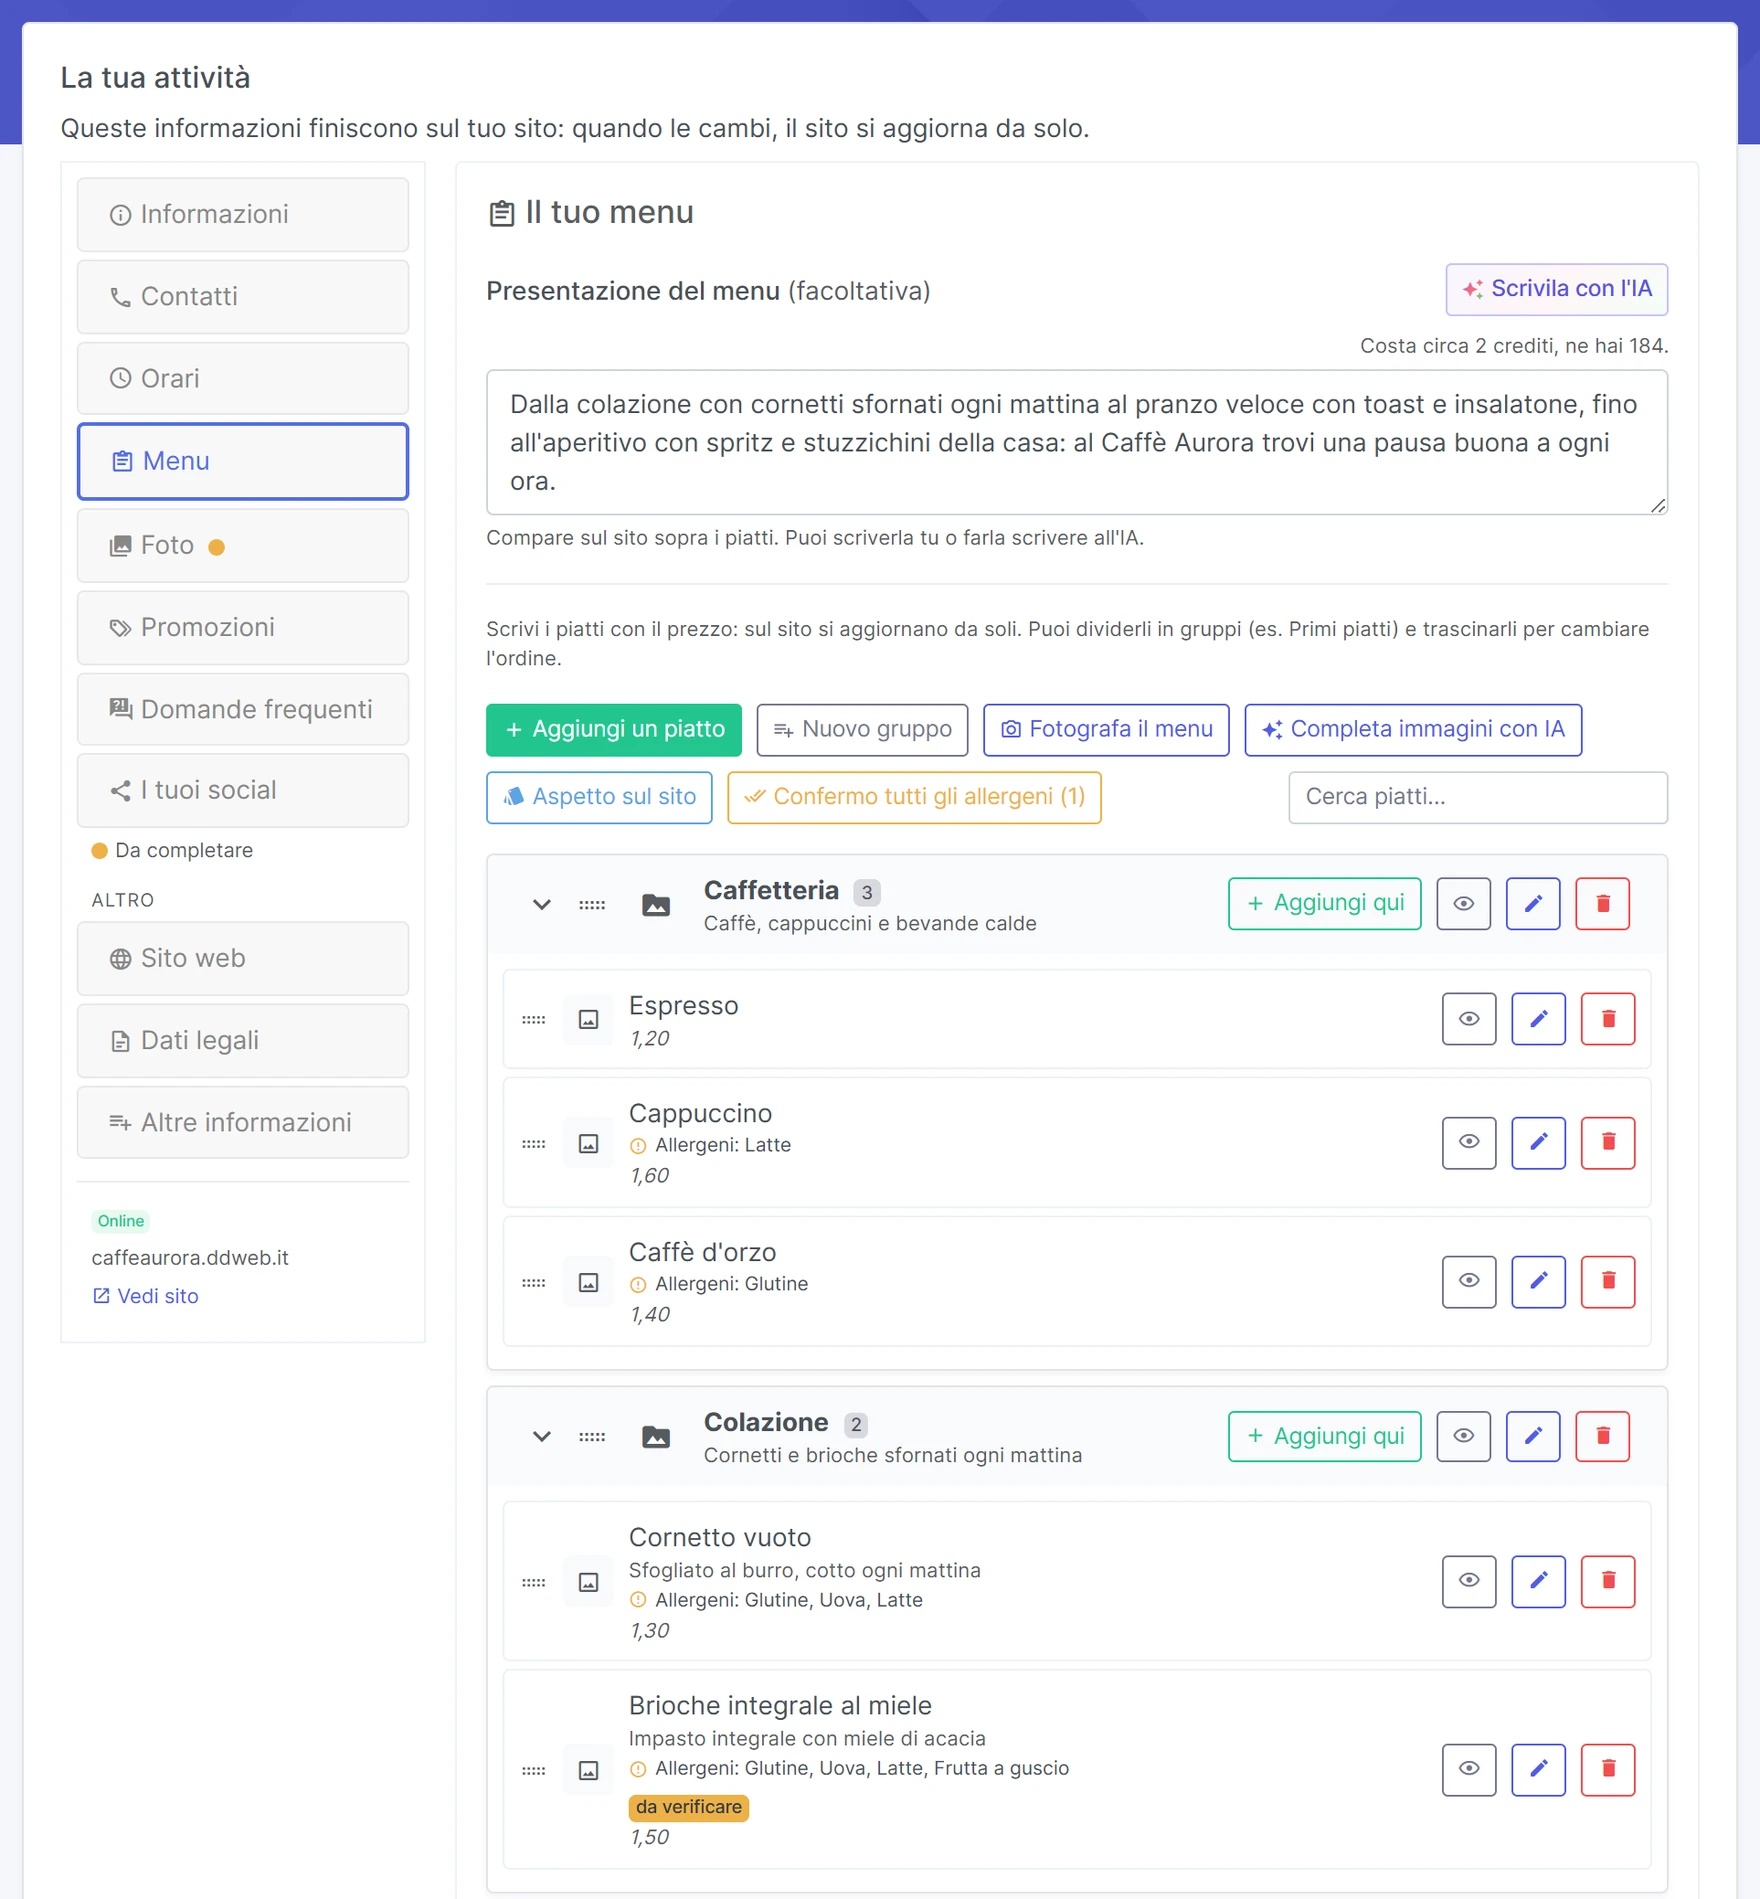Screen dimensions: 1760x1899
Task: Open the Promozioni section
Action: [243, 628]
